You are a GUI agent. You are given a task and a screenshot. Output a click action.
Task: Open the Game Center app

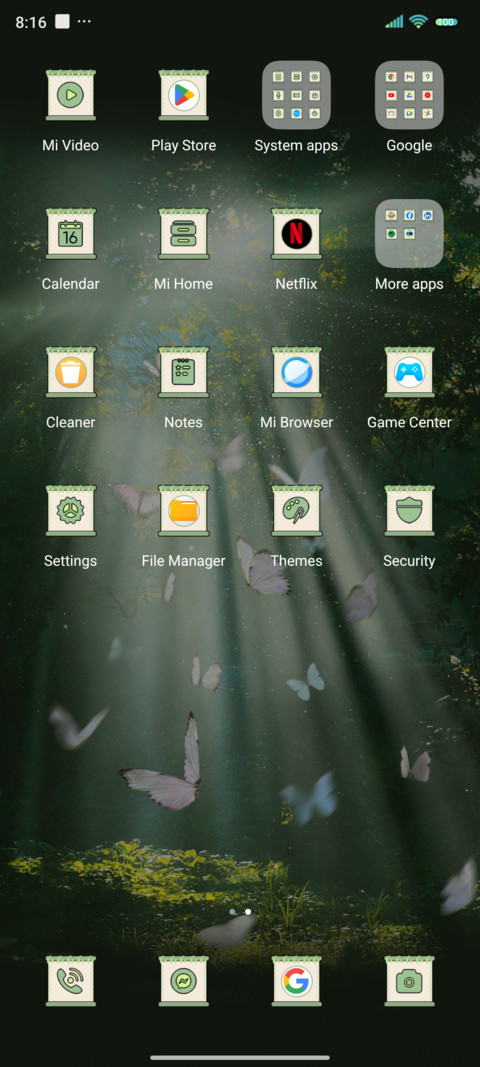(x=409, y=372)
